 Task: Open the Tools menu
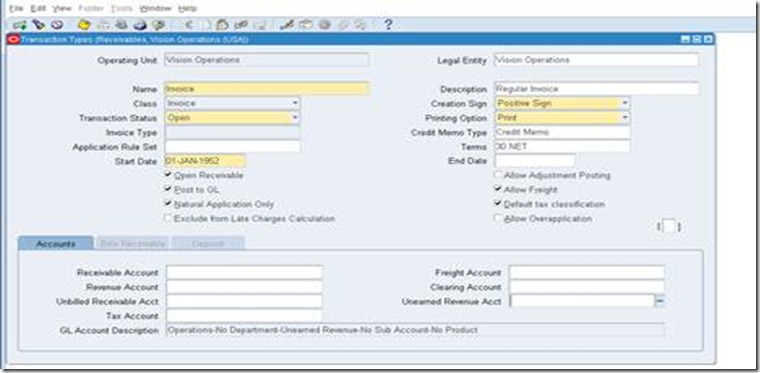121,8
